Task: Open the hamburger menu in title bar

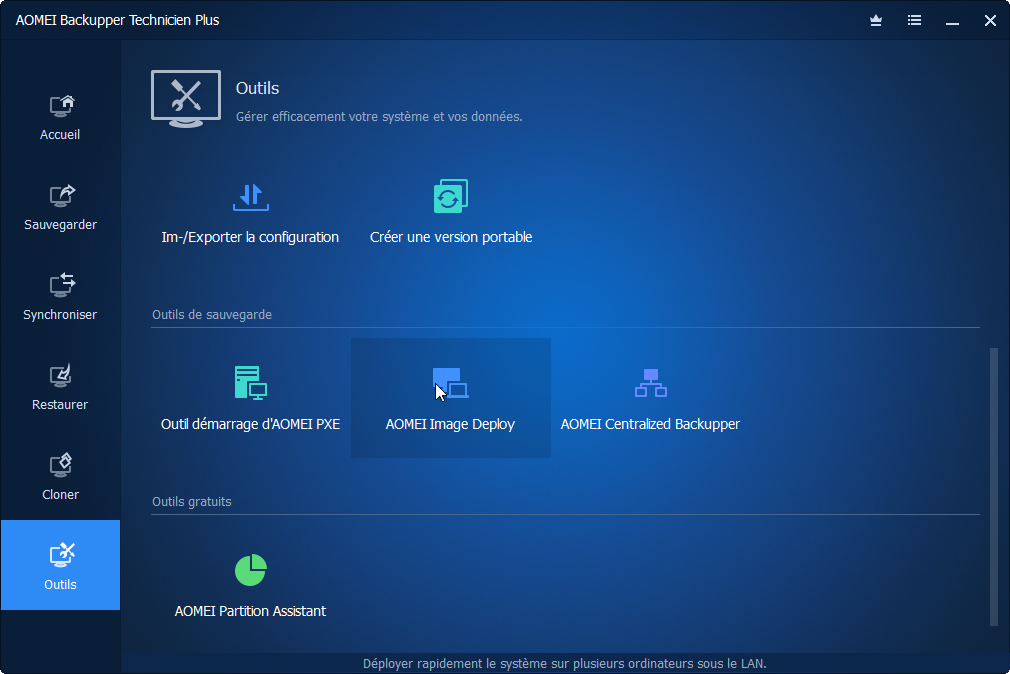Action: [914, 21]
